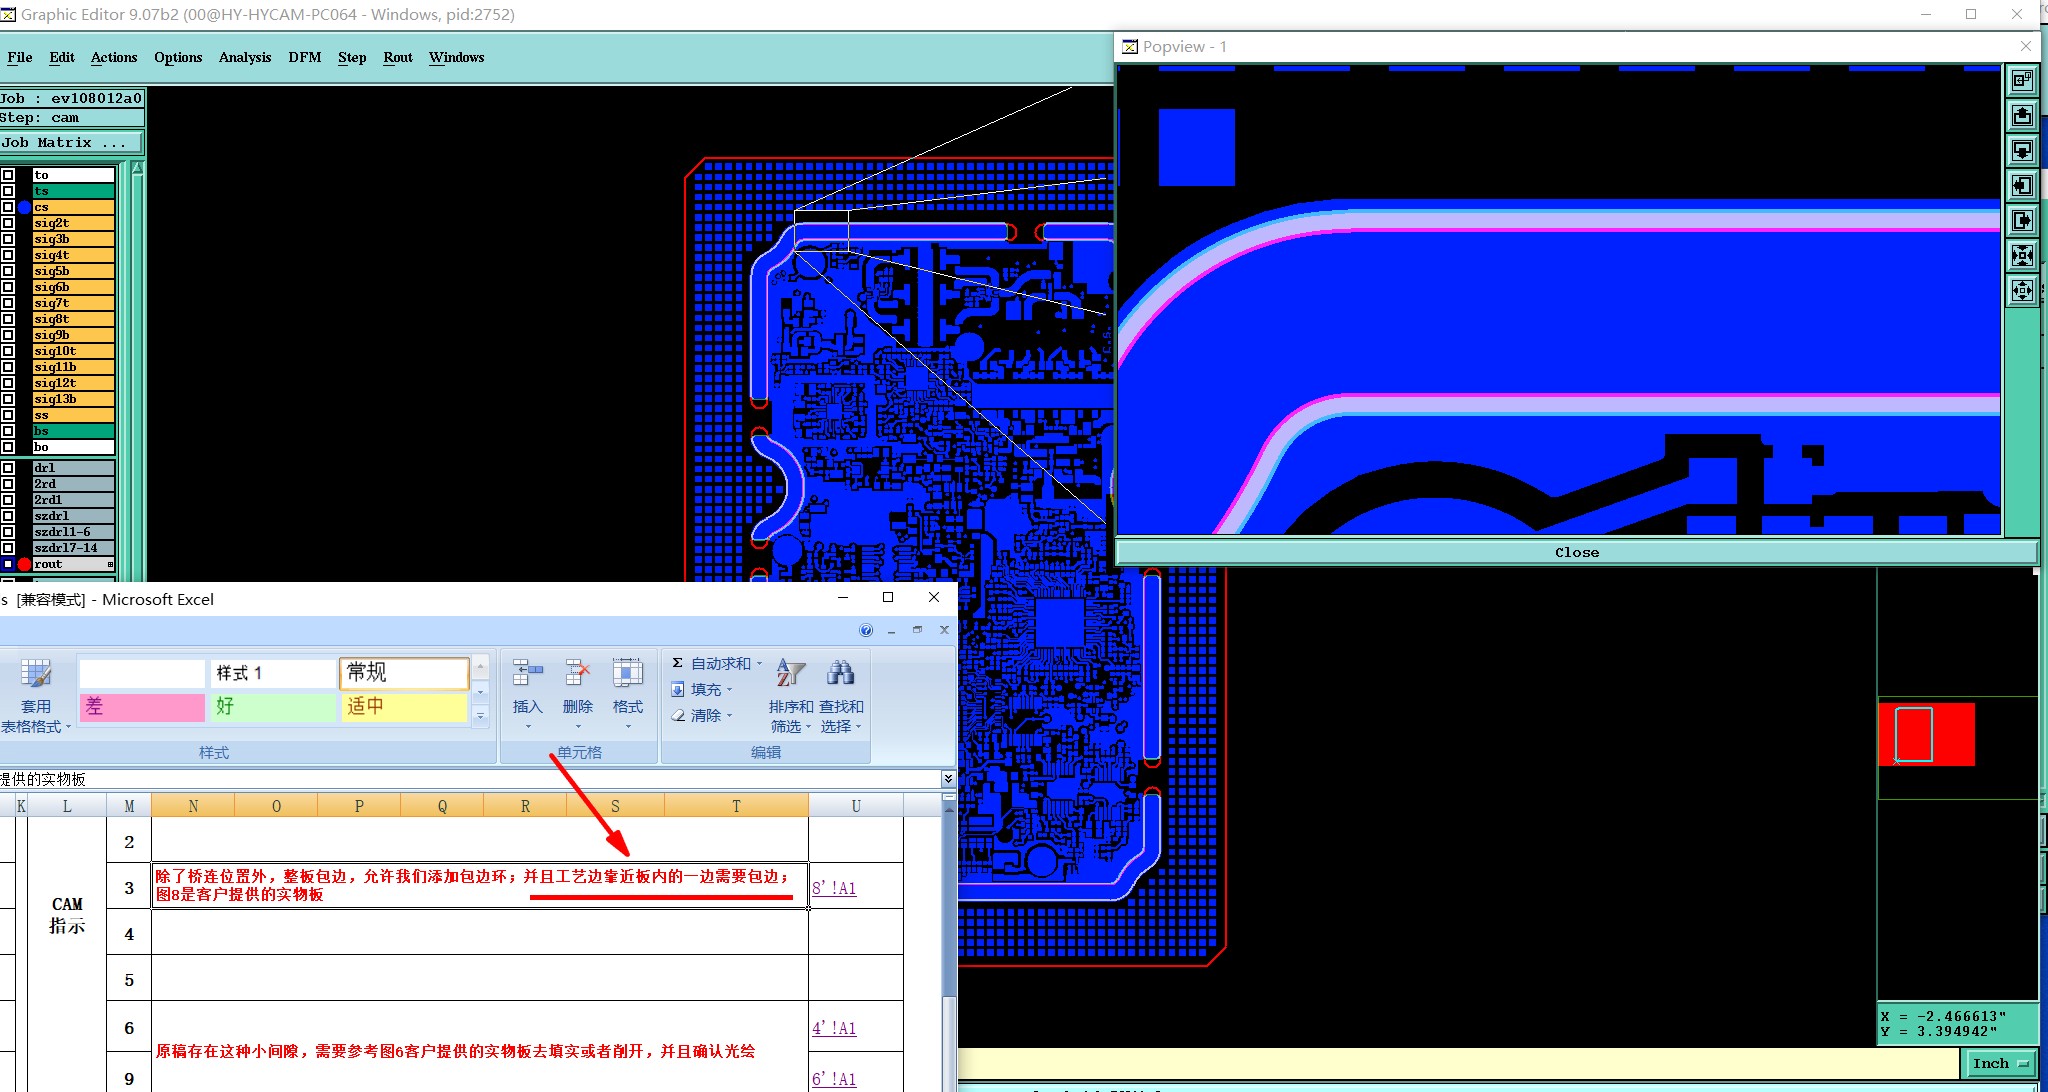The height and width of the screenshot is (1092, 2048).
Task: Click the 8'!A1 hyperlink cell
Action: 834,888
